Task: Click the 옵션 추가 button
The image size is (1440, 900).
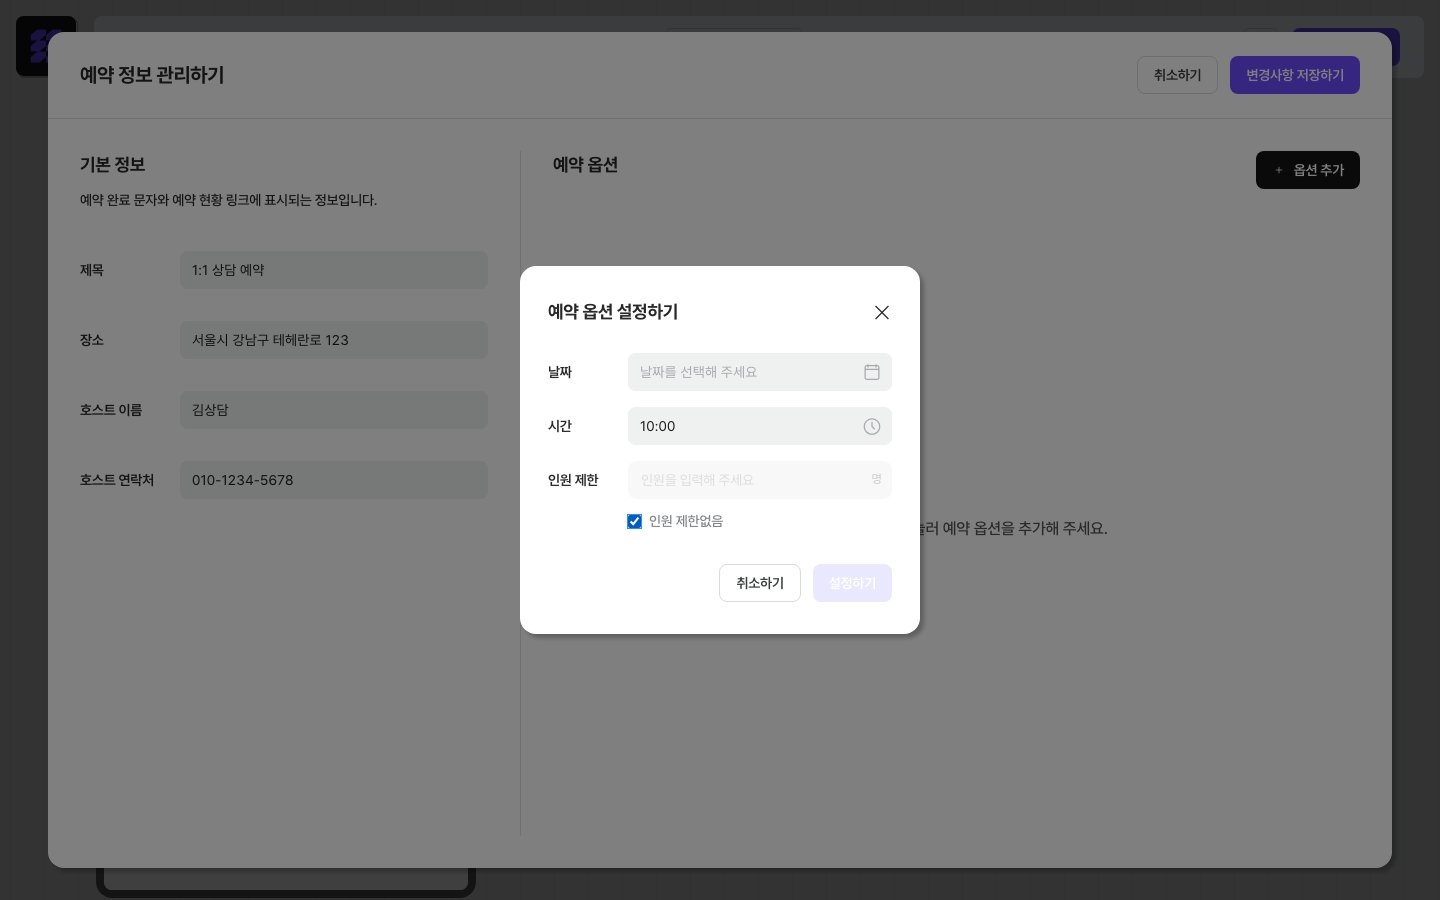Action: (x=1308, y=170)
